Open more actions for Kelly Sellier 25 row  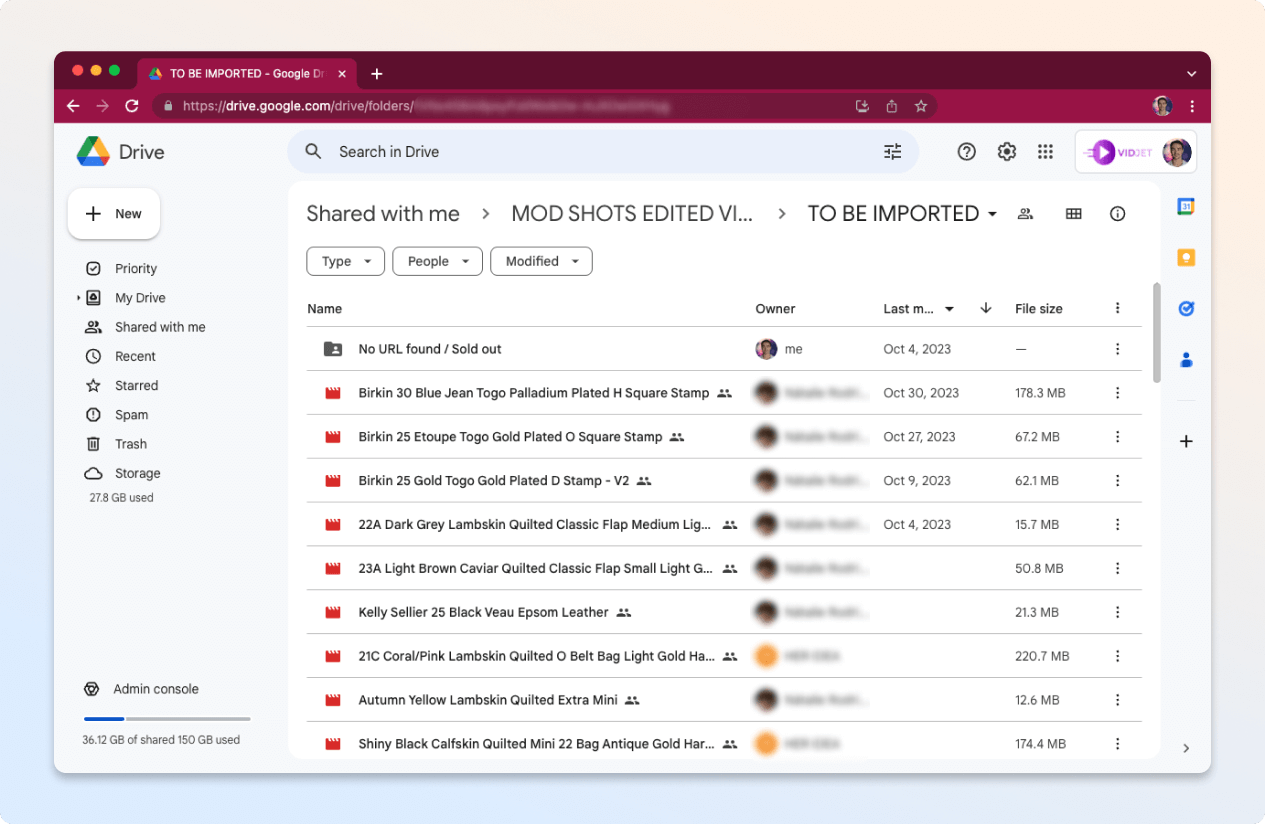coord(1118,612)
